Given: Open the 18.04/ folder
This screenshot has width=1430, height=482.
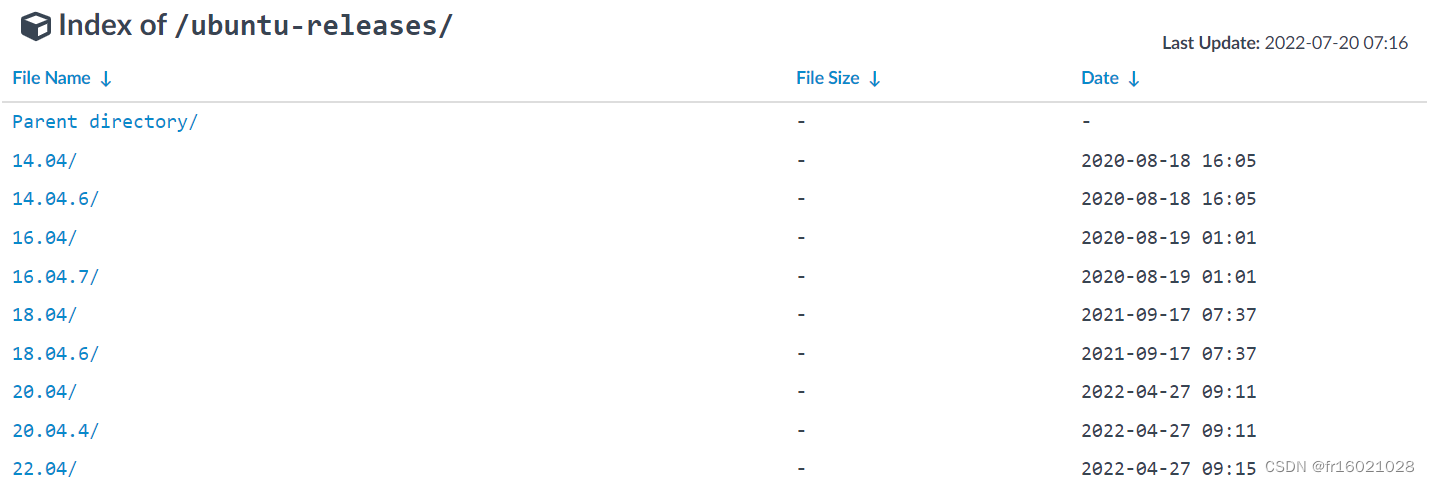Looking at the screenshot, I should [44, 314].
